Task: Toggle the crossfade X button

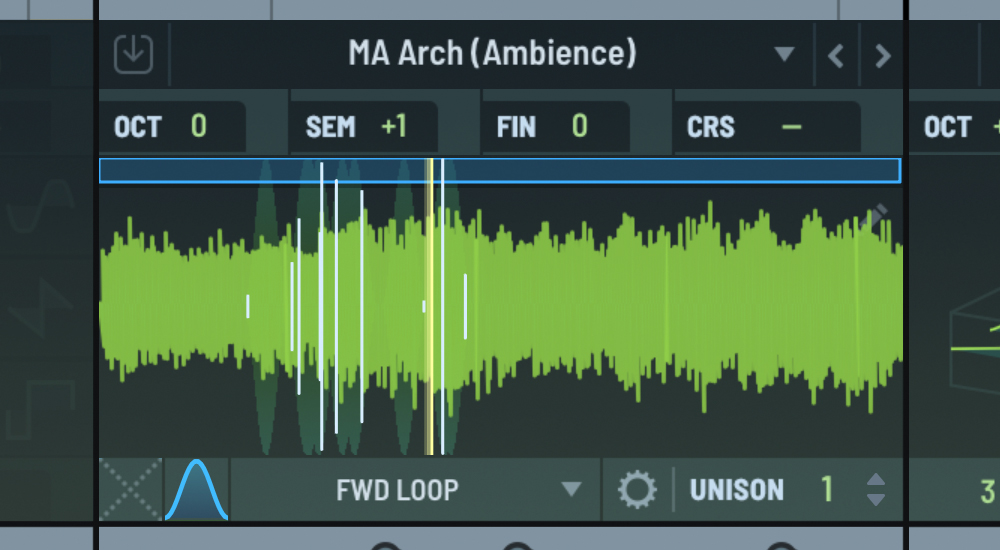Action: pos(131,489)
